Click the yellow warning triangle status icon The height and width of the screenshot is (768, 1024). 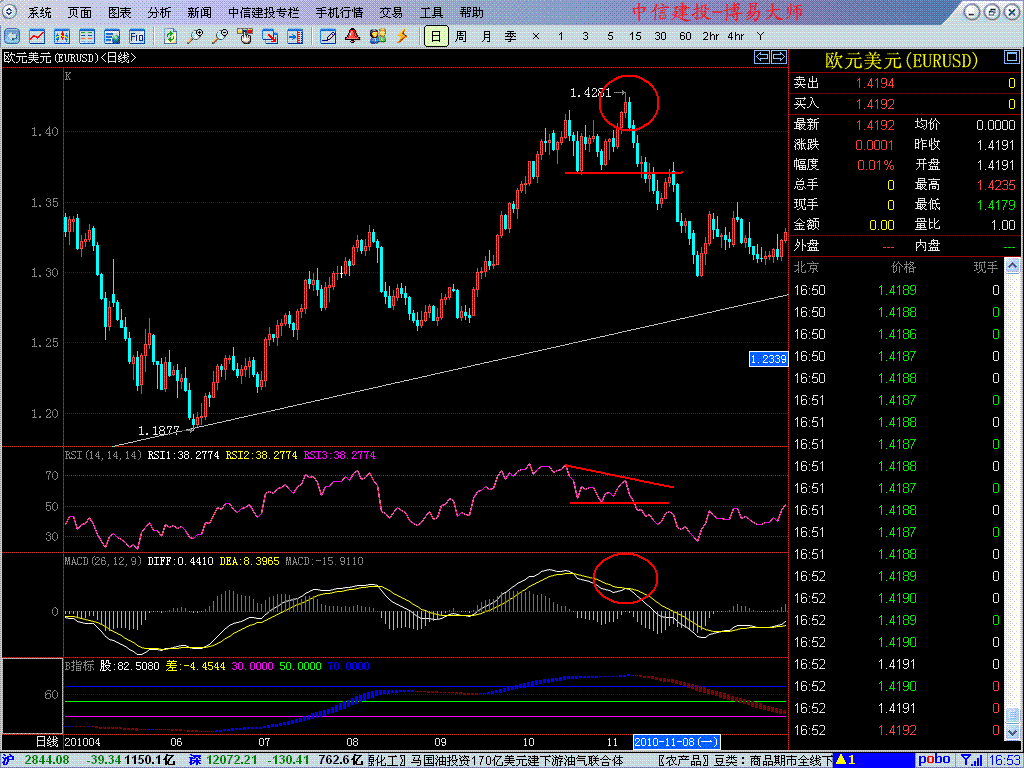coord(842,760)
